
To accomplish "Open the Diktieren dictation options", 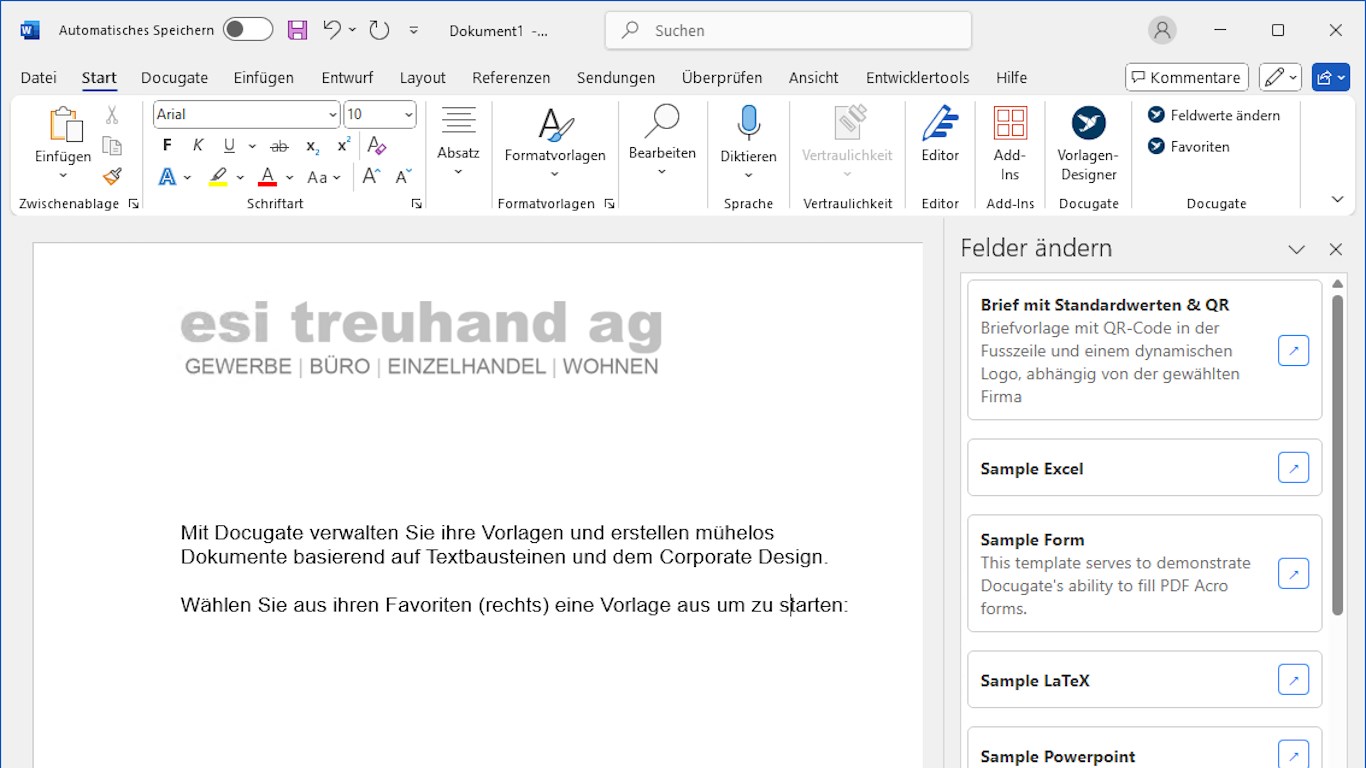I will [748, 176].
